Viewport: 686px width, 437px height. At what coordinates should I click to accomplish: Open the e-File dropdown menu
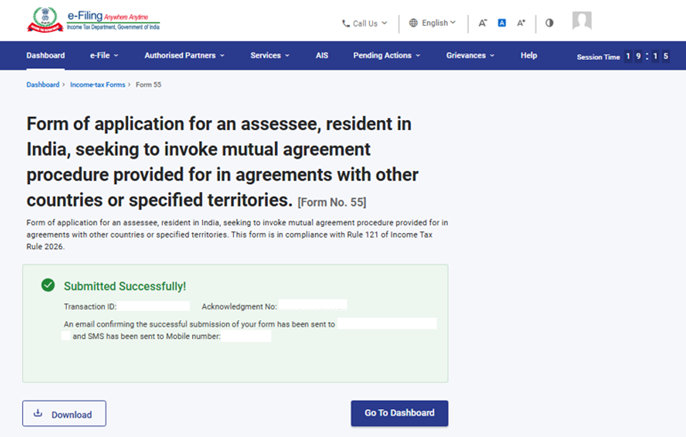coord(104,56)
